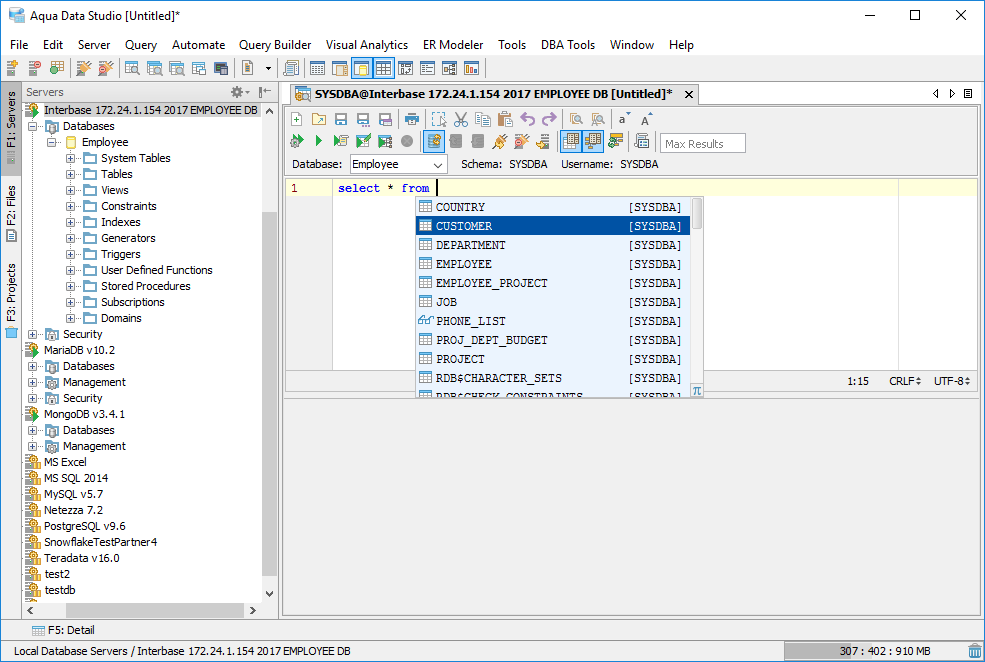The image size is (985, 662).
Task: Select the SYSDBA@Interbase query tab
Action: coord(493,94)
